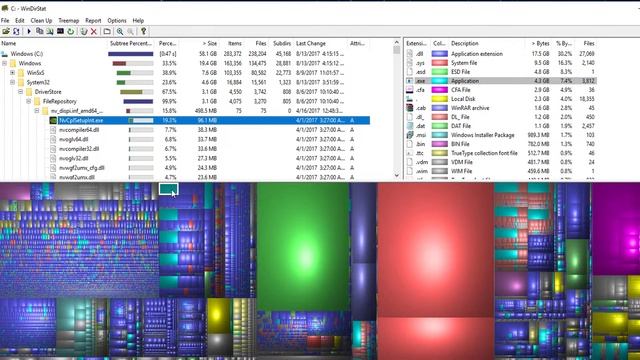Open the File menu

(5, 20)
